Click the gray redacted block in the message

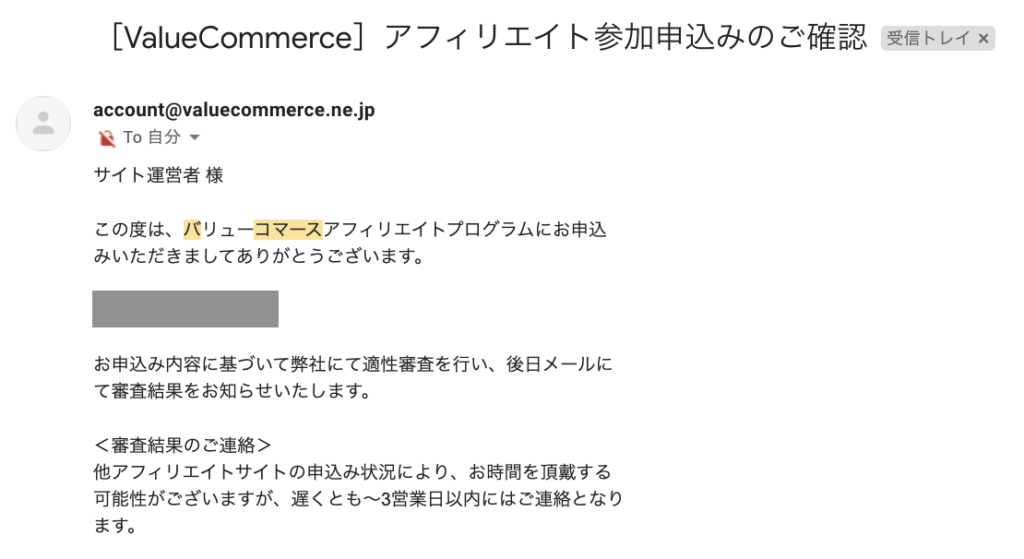point(185,309)
